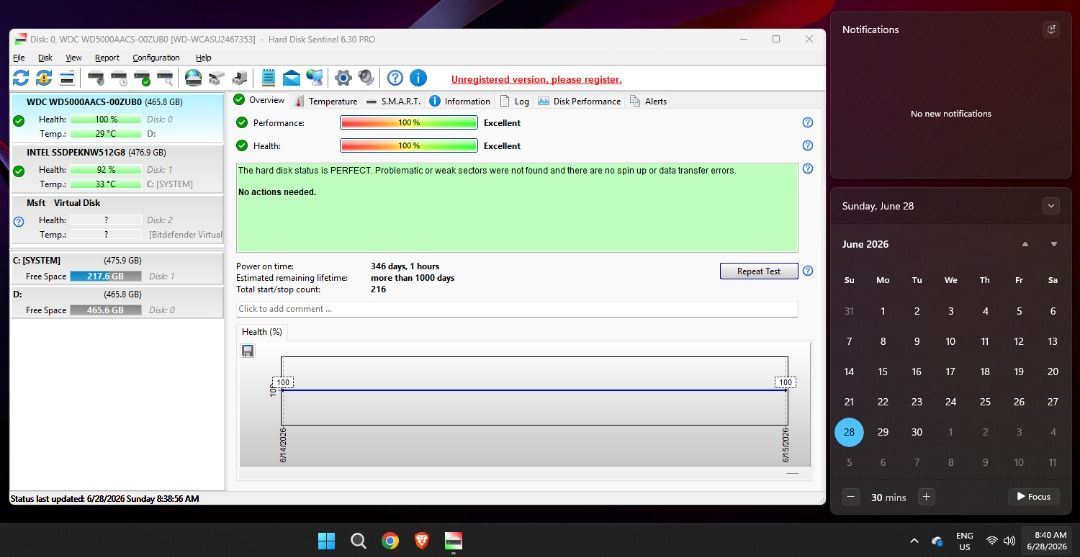Click the disk icon with clock badge

[119, 78]
